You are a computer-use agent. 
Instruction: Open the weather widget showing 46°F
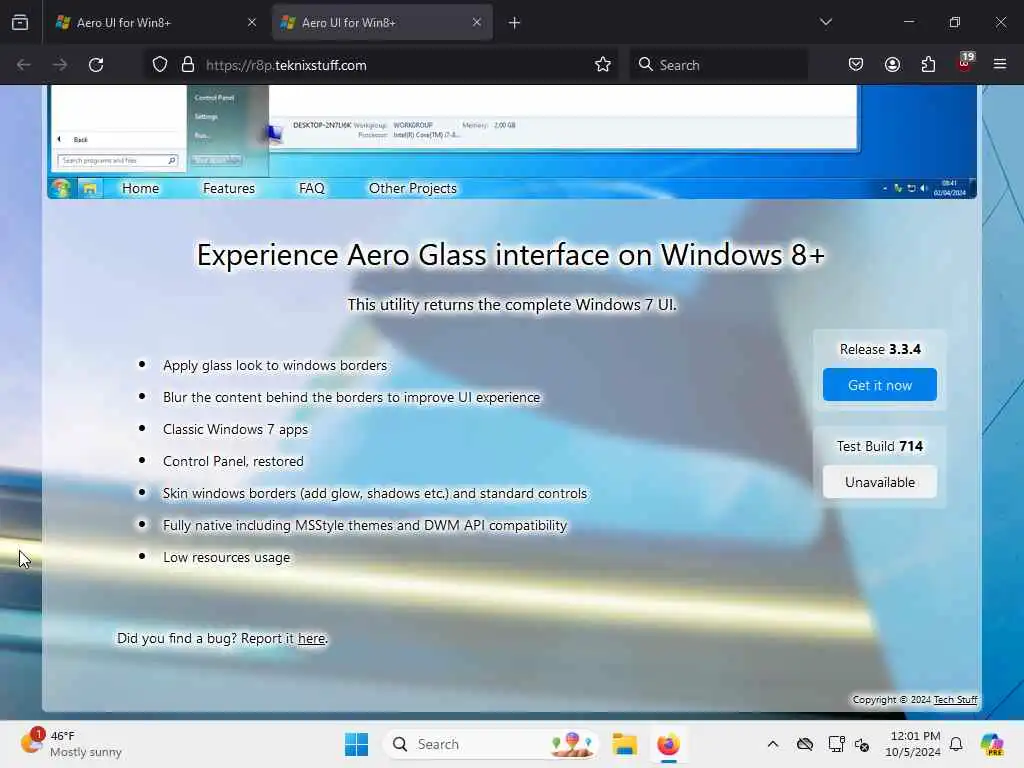click(71, 744)
